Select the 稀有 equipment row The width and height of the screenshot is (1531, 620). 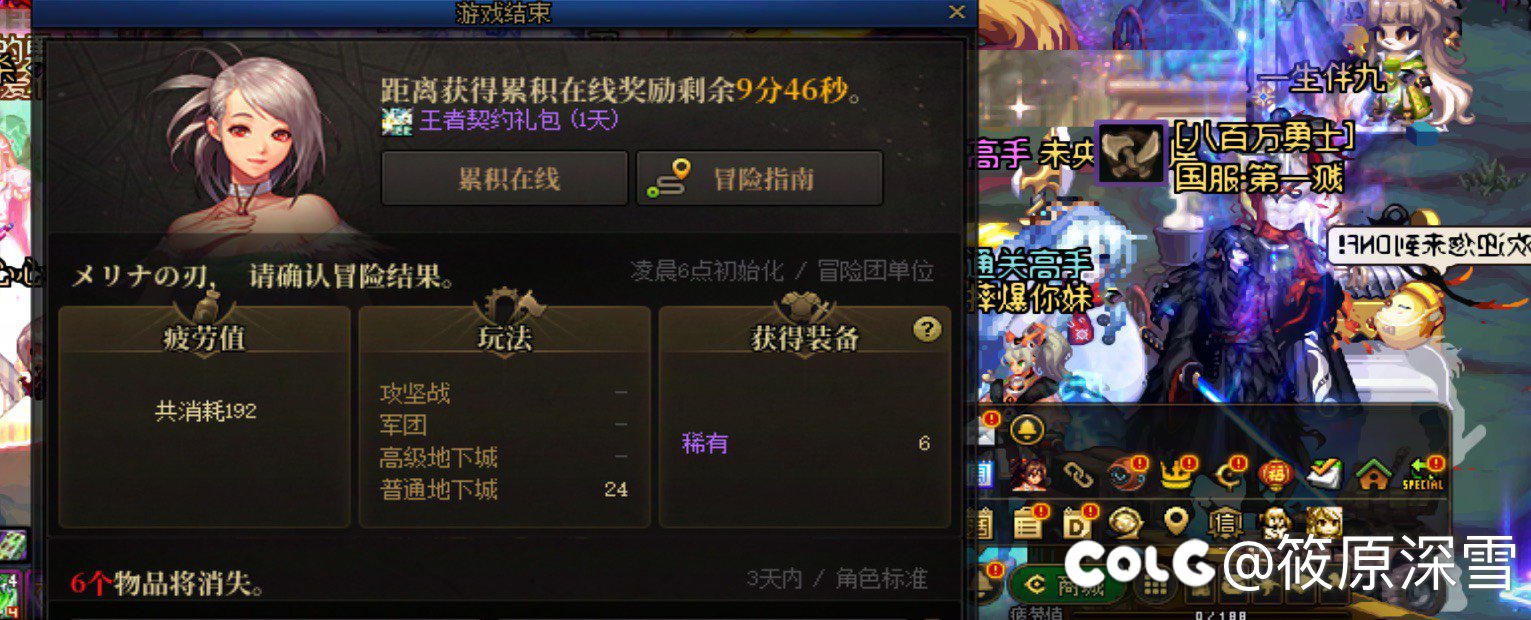coord(805,443)
